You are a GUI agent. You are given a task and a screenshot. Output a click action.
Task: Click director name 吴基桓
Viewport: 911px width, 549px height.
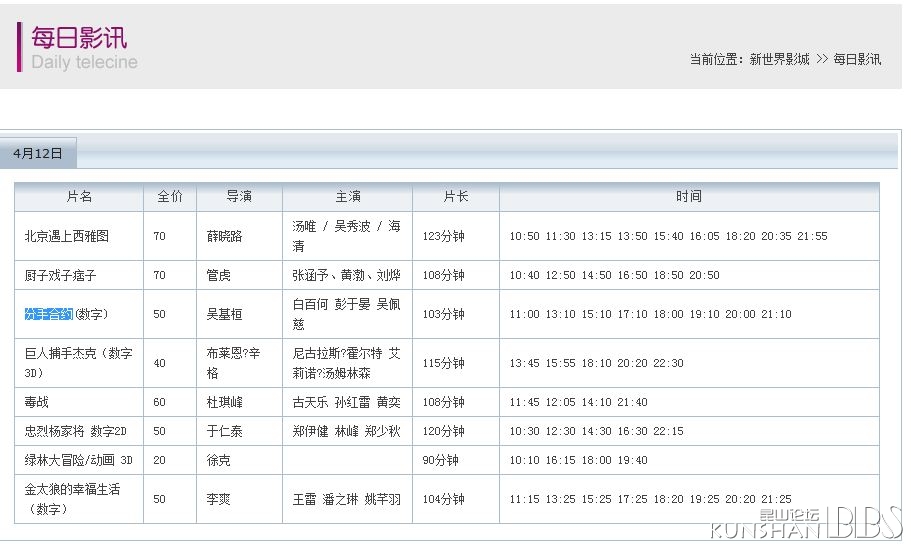[x=224, y=314]
